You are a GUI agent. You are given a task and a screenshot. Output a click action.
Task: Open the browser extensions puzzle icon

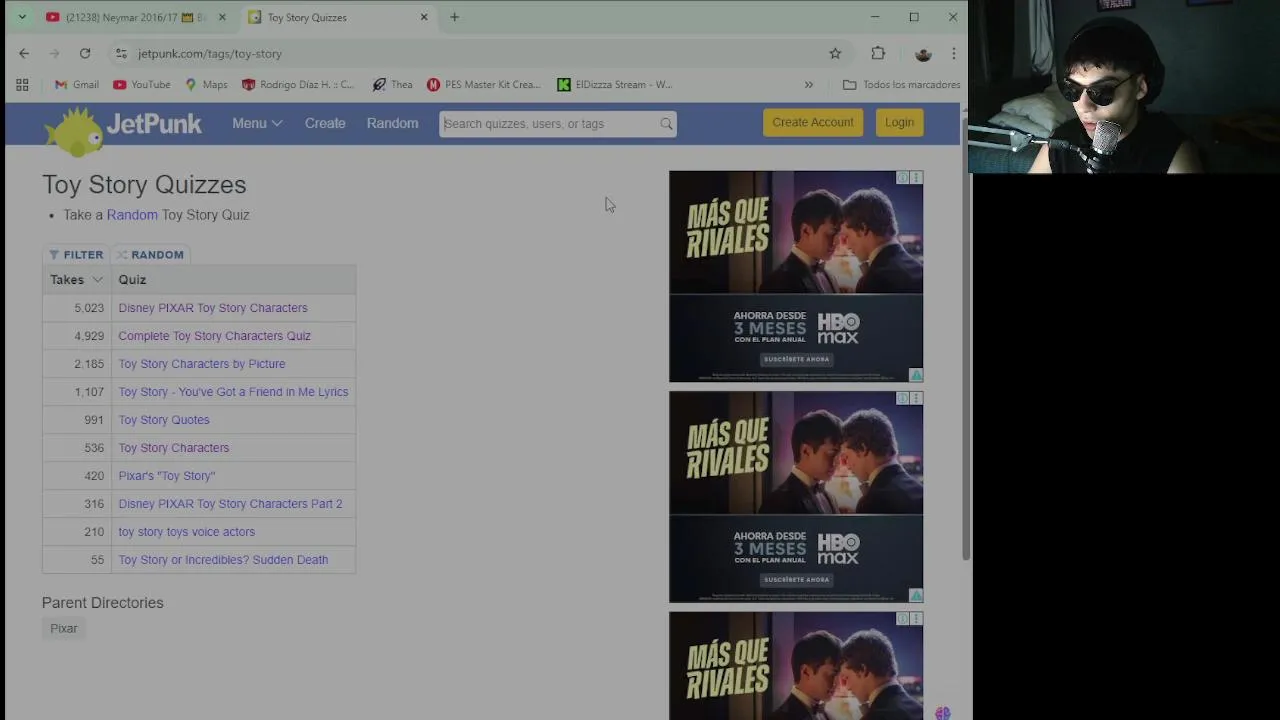[878, 54]
